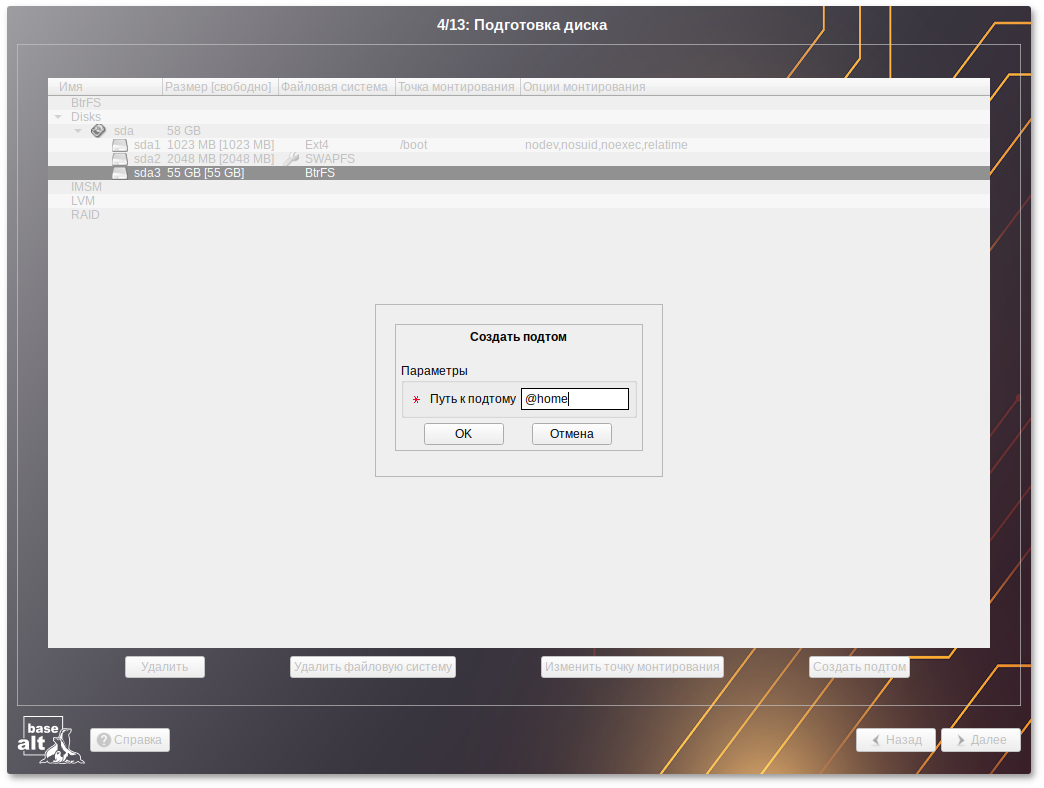Viewport: 1044px width, 788px height.
Task: Click the sda hard disk icon
Action: (x=98, y=131)
